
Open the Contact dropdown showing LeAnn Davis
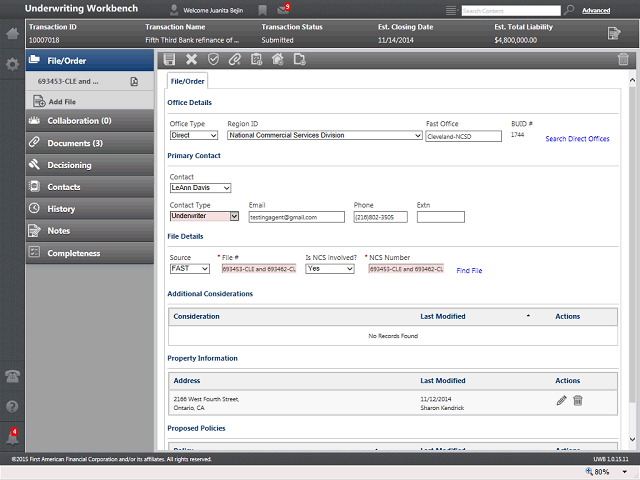[200, 188]
